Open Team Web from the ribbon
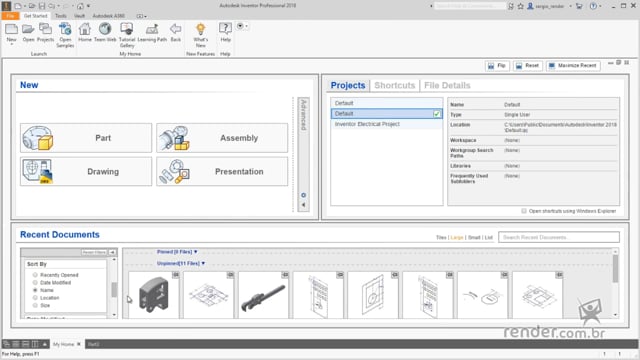640x360 pixels. [105, 29]
